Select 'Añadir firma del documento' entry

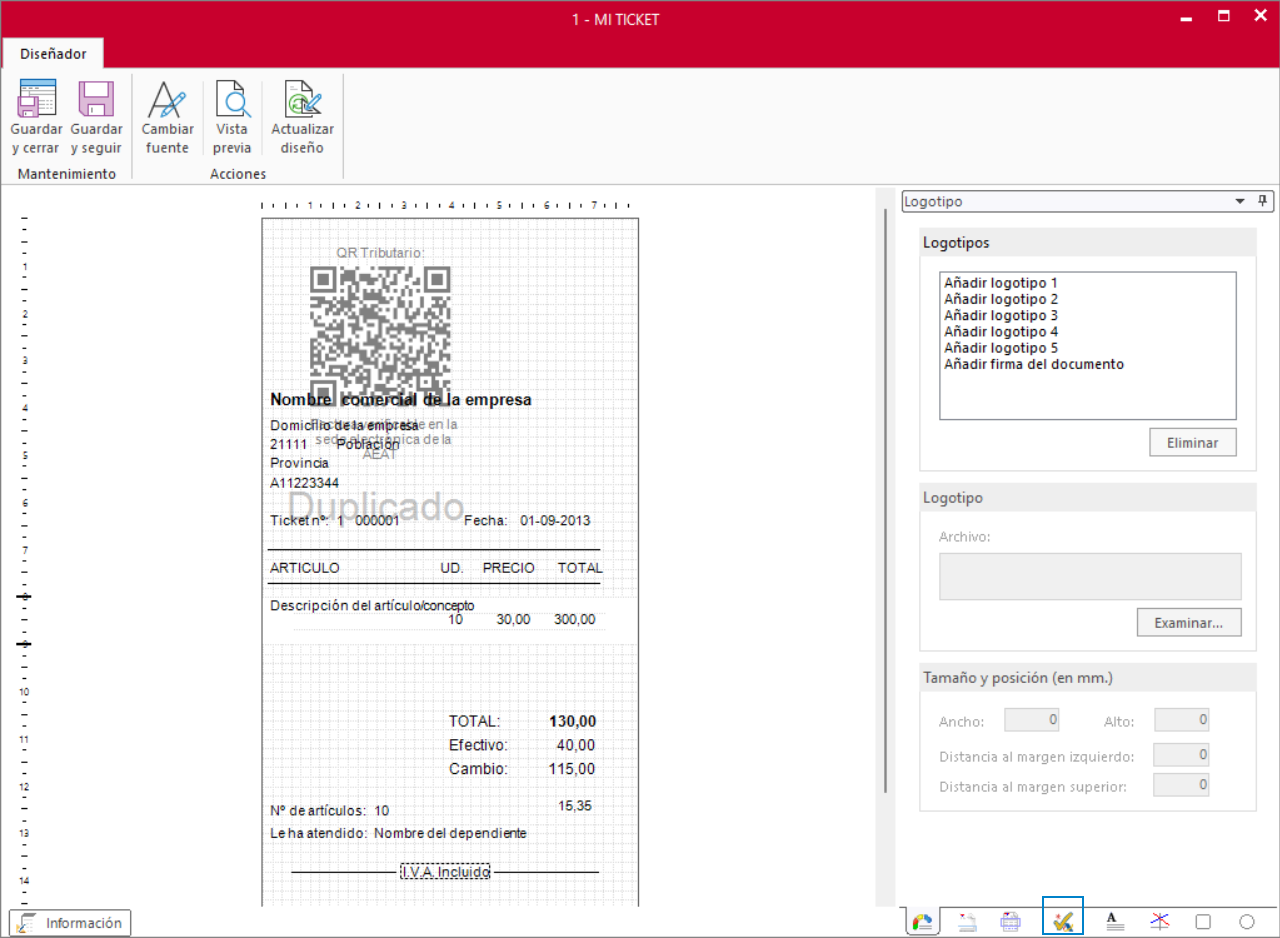pyautogui.click(x=1034, y=364)
